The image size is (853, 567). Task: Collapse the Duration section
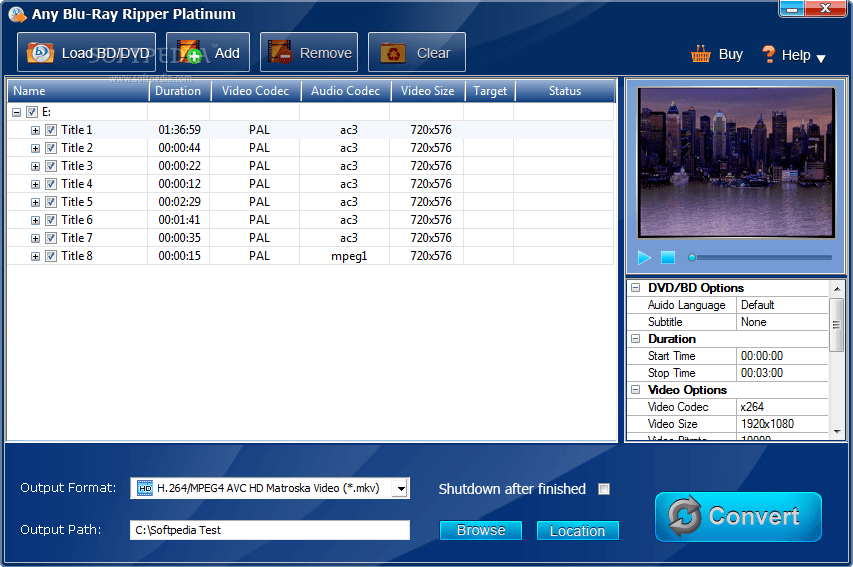pos(635,338)
